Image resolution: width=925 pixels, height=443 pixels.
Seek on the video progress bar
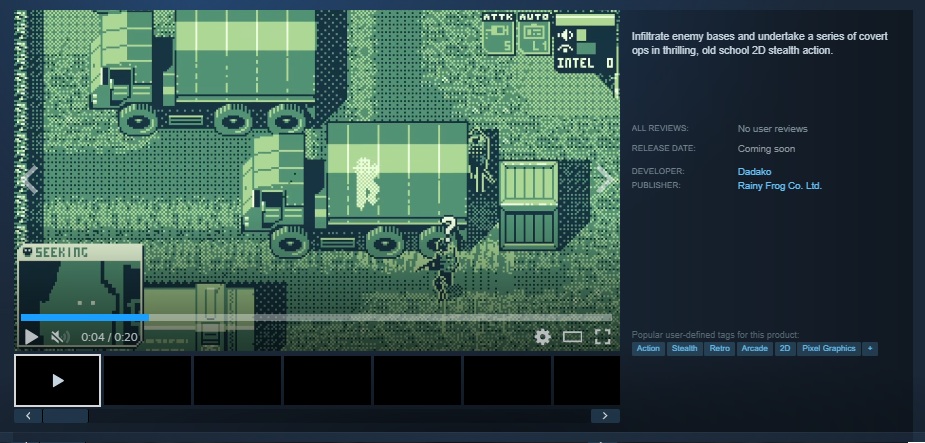(x=316, y=317)
